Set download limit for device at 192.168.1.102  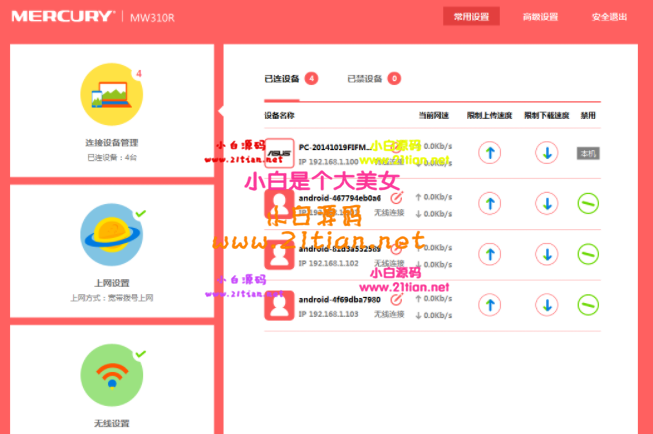[x=546, y=254]
